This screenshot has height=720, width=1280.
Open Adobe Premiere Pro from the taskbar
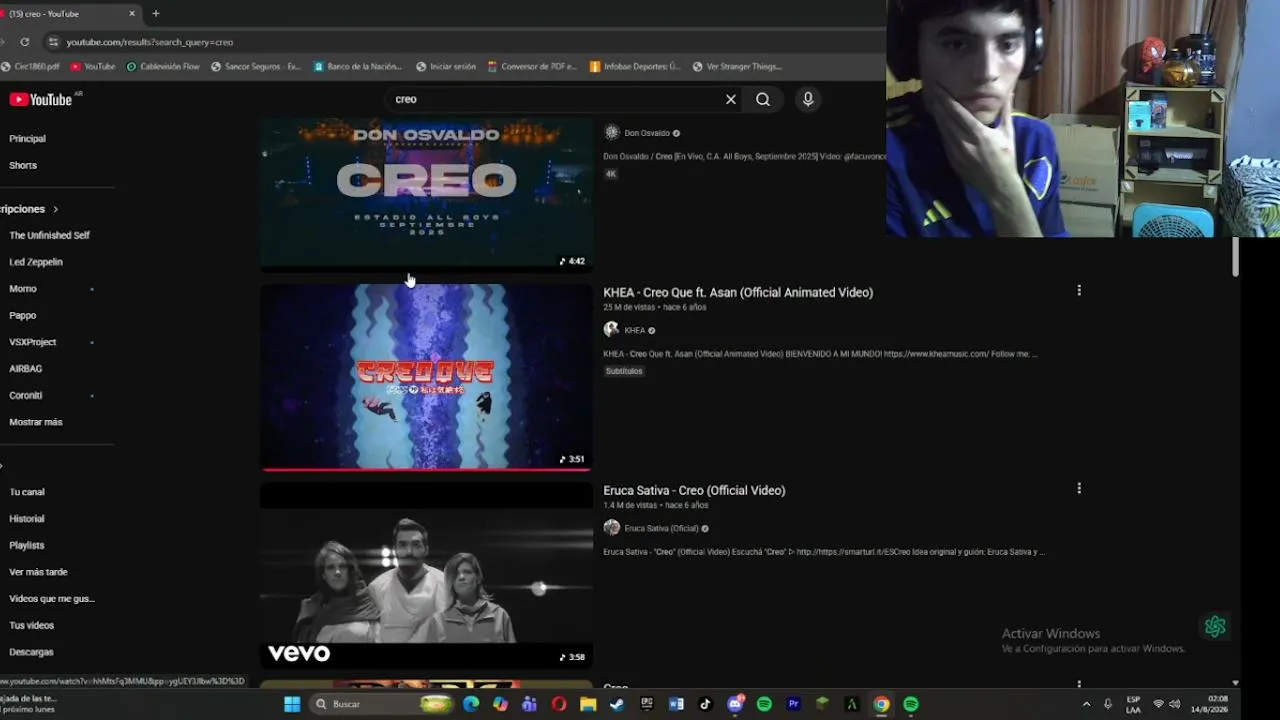pos(793,704)
